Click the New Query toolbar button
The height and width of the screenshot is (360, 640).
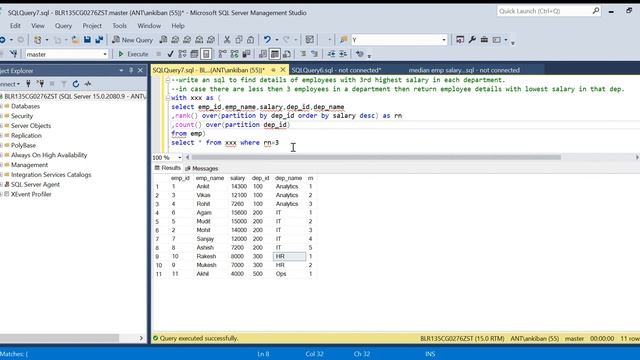click(x=133, y=40)
